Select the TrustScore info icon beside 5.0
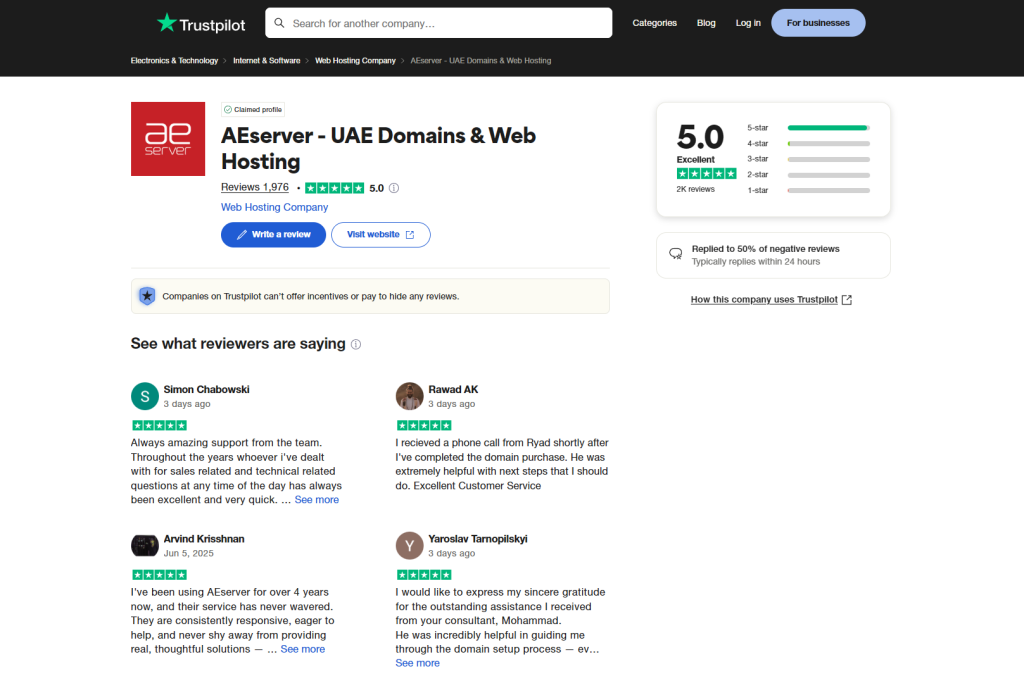Viewport: 1024px width, 695px height. click(x=394, y=188)
